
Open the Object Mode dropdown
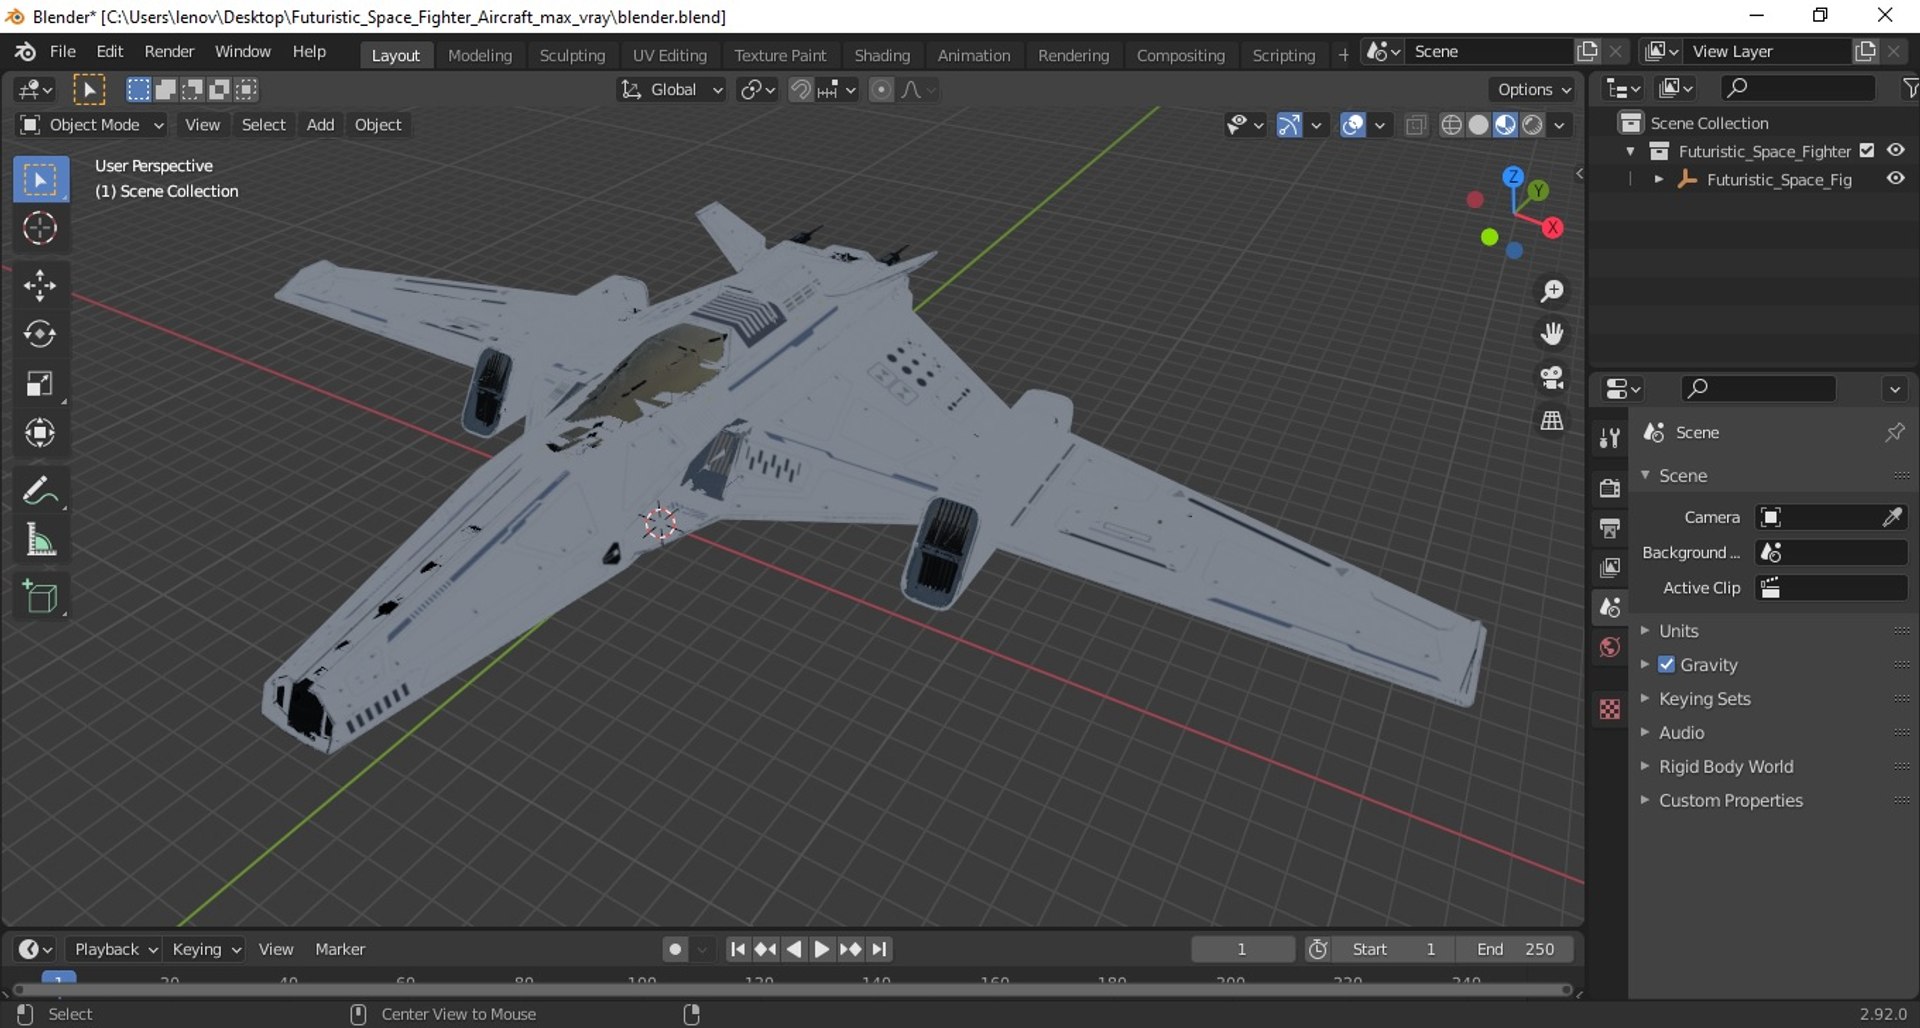click(x=91, y=125)
